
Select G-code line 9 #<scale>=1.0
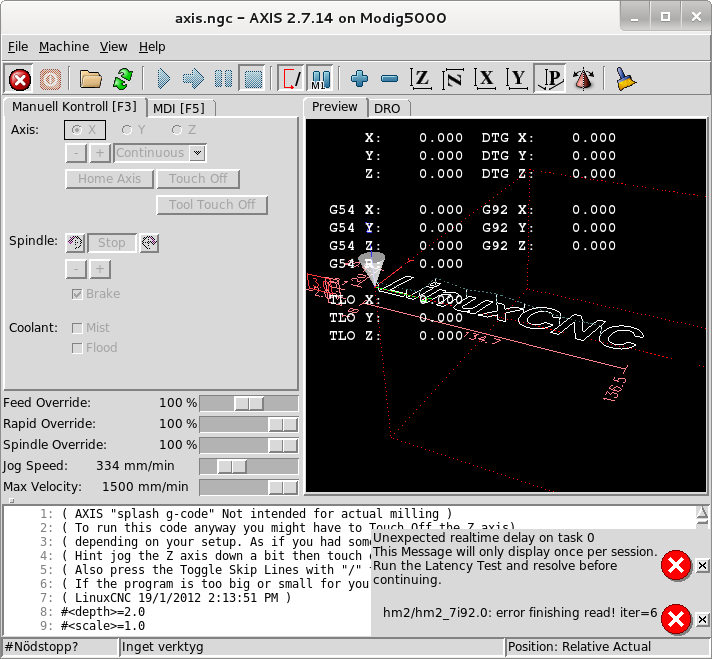[103, 626]
